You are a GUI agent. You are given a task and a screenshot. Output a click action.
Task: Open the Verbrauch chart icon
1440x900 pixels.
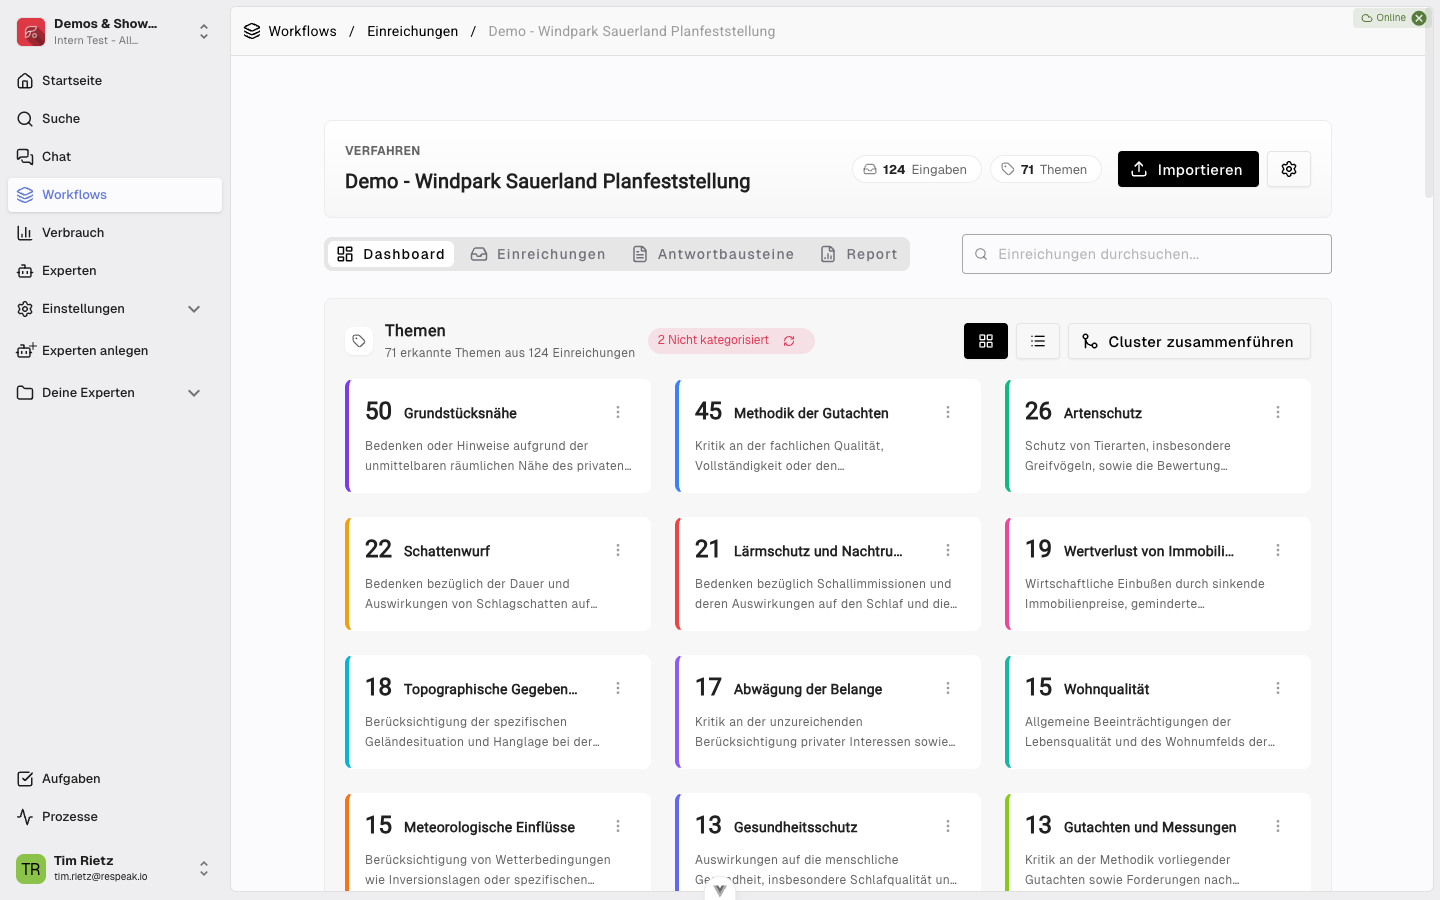pyautogui.click(x=25, y=233)
